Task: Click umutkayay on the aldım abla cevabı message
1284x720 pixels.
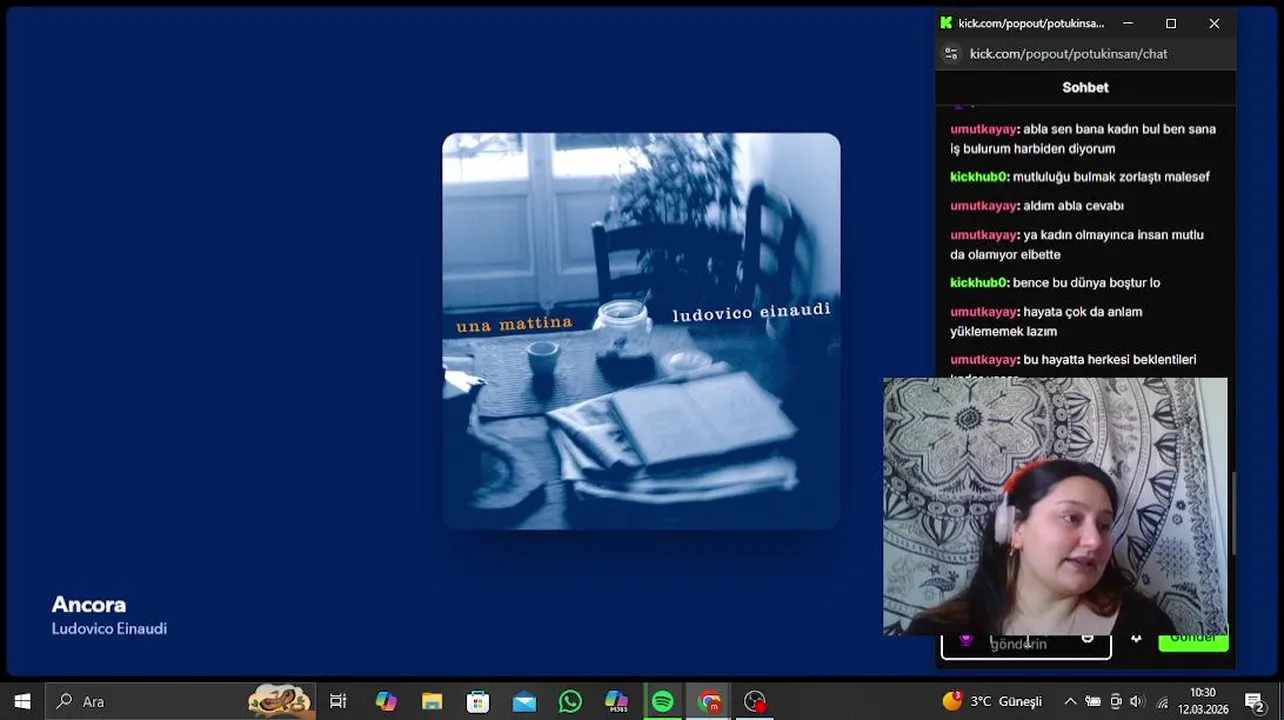Action: click(983, 206)
